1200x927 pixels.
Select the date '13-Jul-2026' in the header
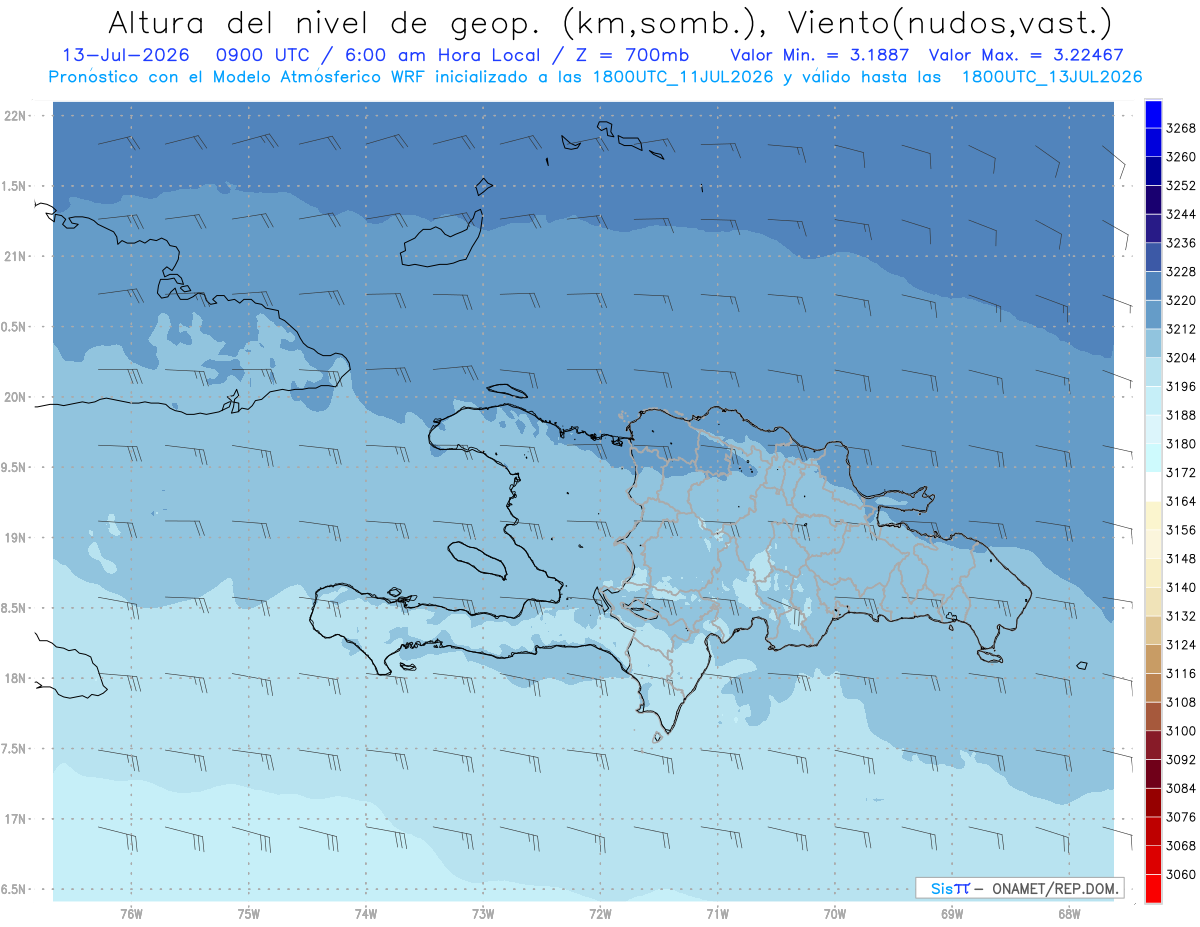(124, 54)
